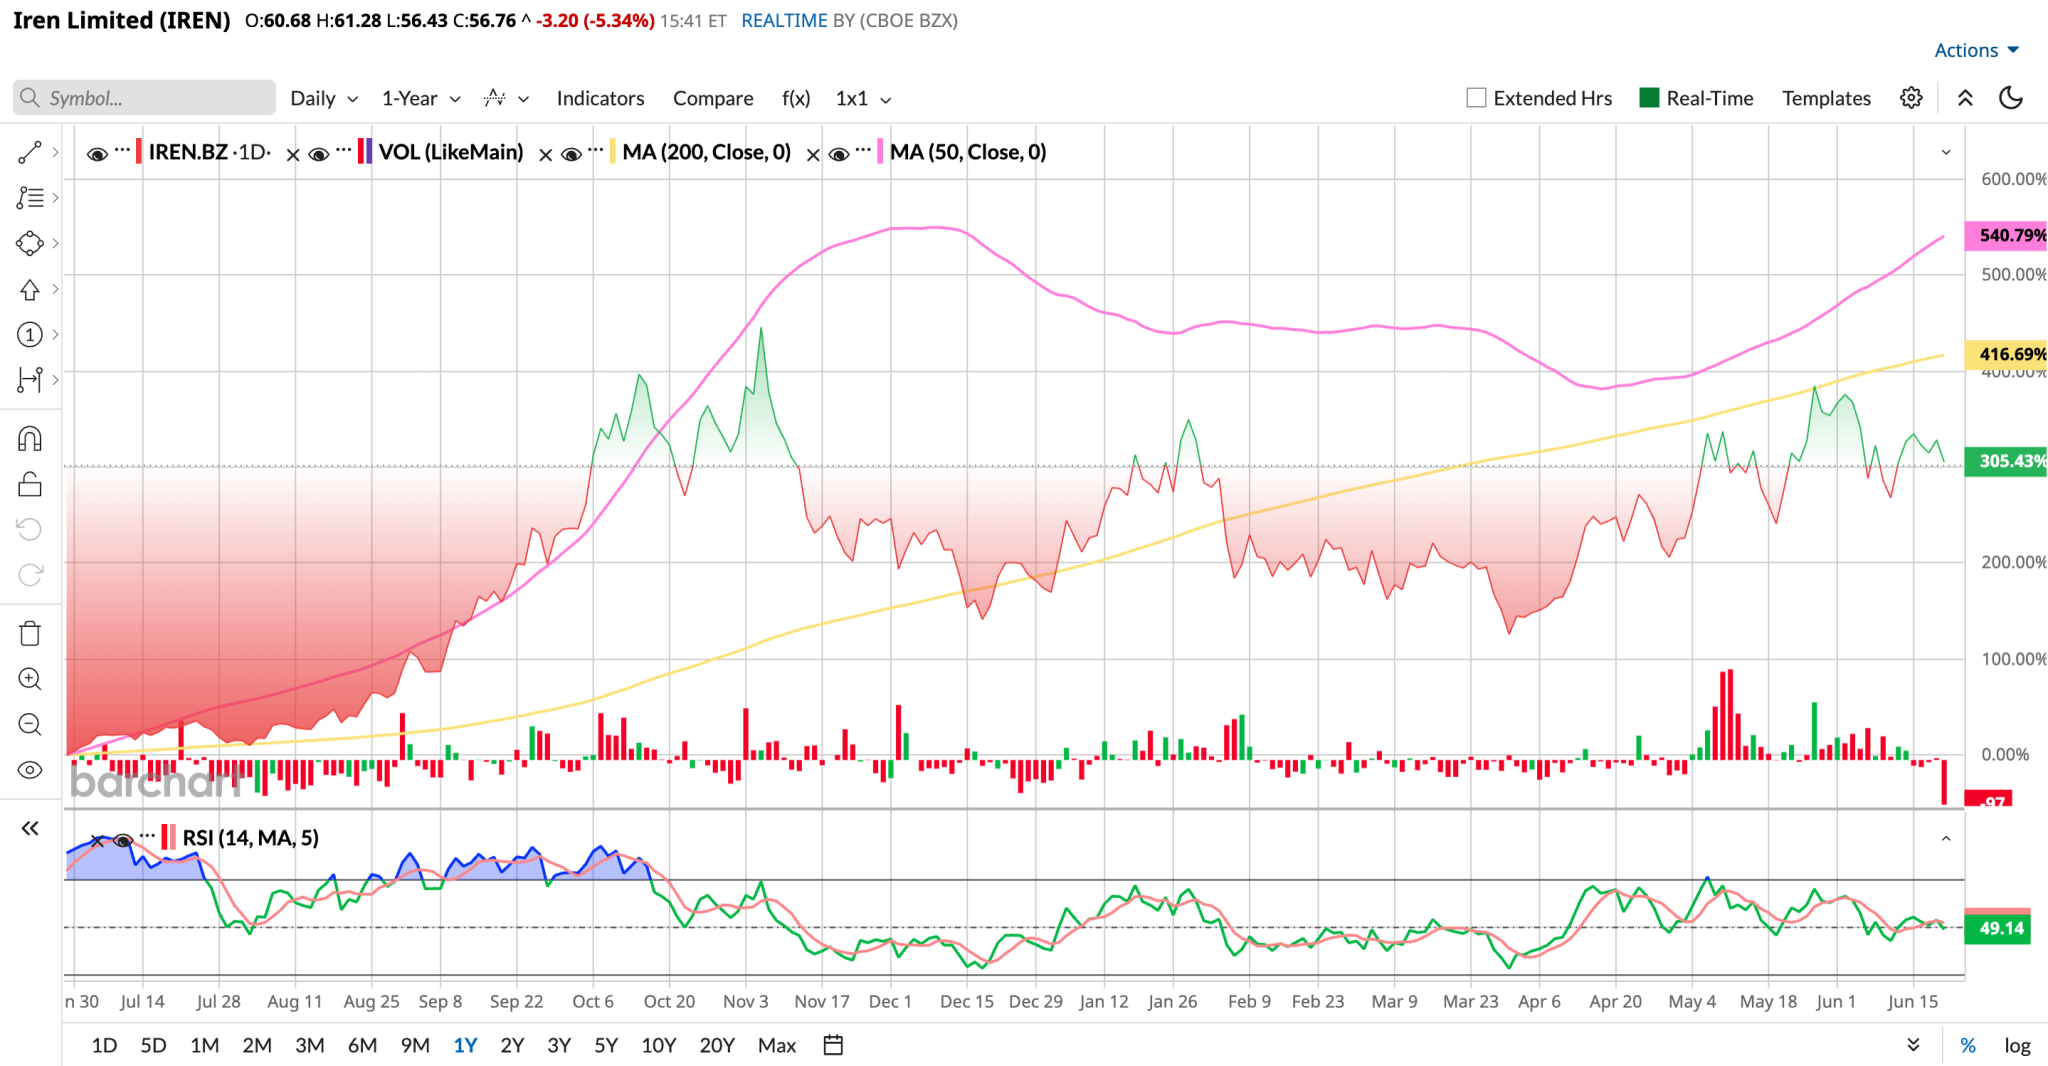Enable the Extended Hrs checkbox
Image resolution: width=2048 pixels, height=1066 pixels.
[x=1476, y=98]
